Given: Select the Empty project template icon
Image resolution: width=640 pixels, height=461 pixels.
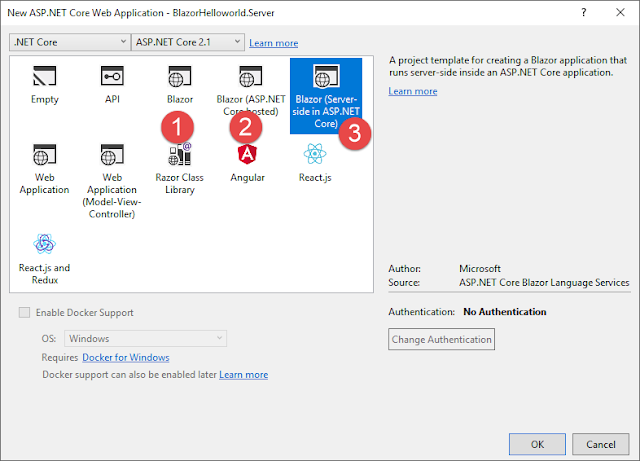Looking at the screenshot, I should 44,76.
